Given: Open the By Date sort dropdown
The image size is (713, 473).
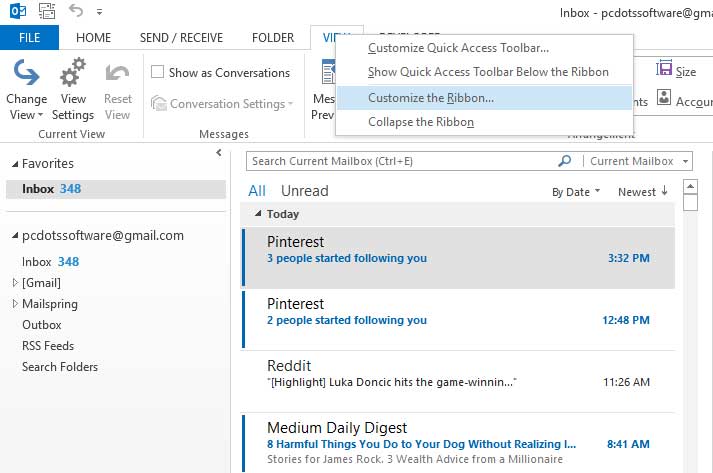Looking at the screenshot, I should [x=576, y=192].
